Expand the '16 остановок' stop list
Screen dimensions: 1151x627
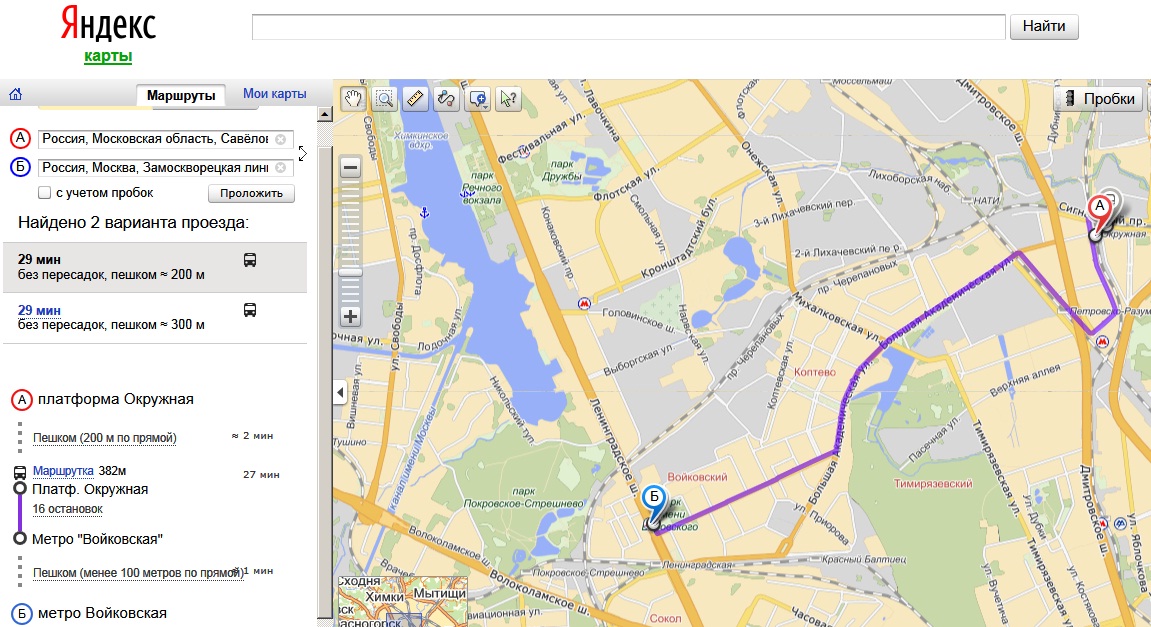tap(68, 509)
